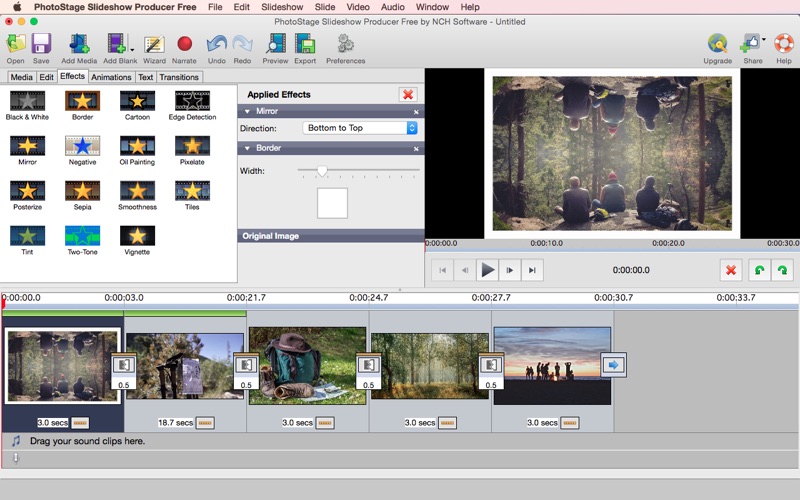The height and width of the screenshot is (500, 800).
Task: Switch to the Media tab
Action: coord(21,77)
